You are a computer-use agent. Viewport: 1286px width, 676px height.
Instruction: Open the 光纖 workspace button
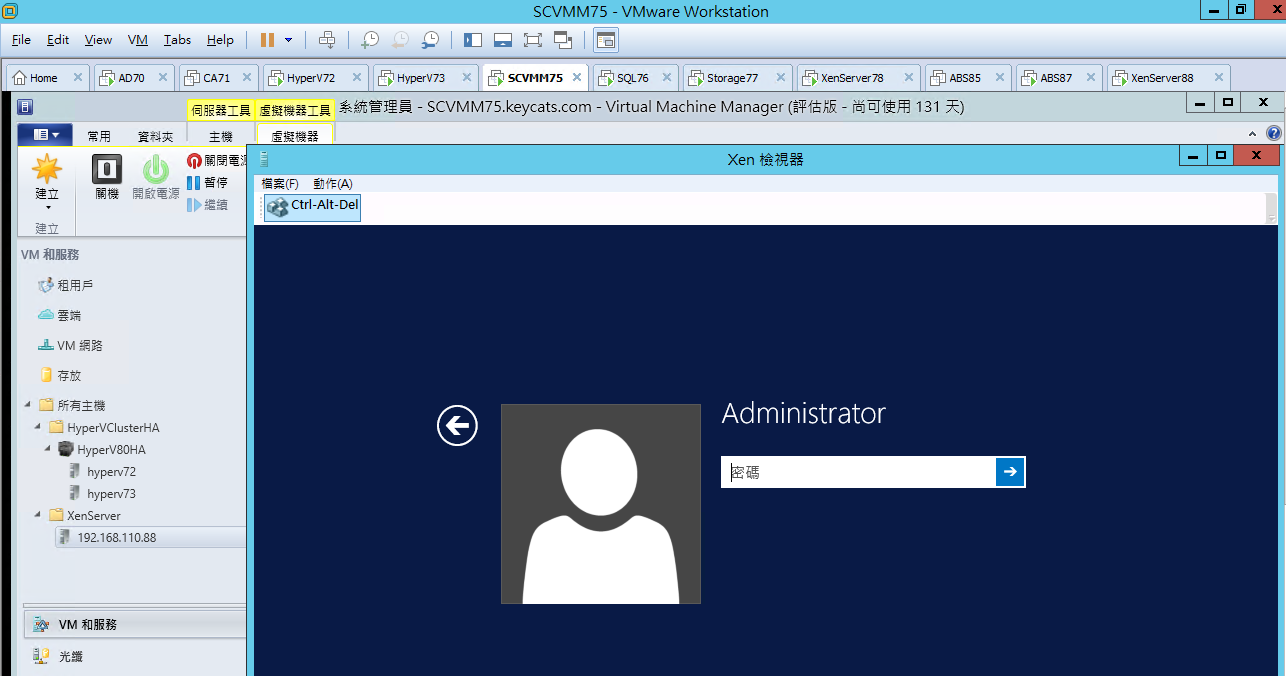point(135,656)
